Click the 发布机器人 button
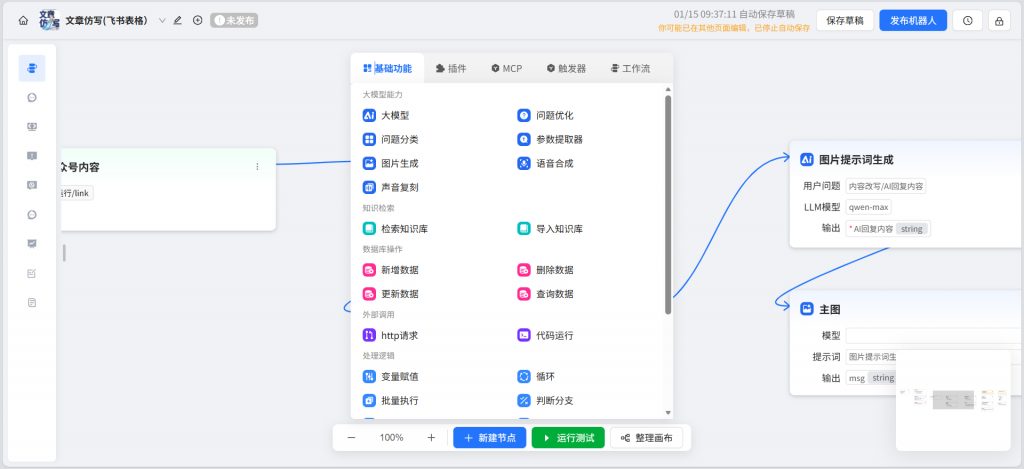1024x469 pixels. 913,20
